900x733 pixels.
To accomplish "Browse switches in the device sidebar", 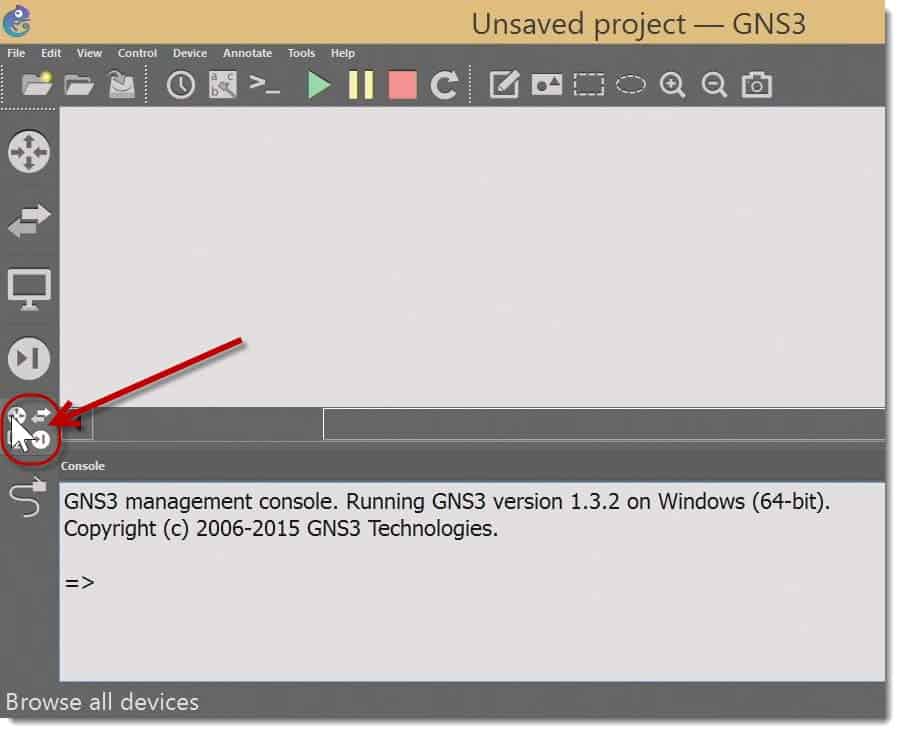I will (29, 221).
